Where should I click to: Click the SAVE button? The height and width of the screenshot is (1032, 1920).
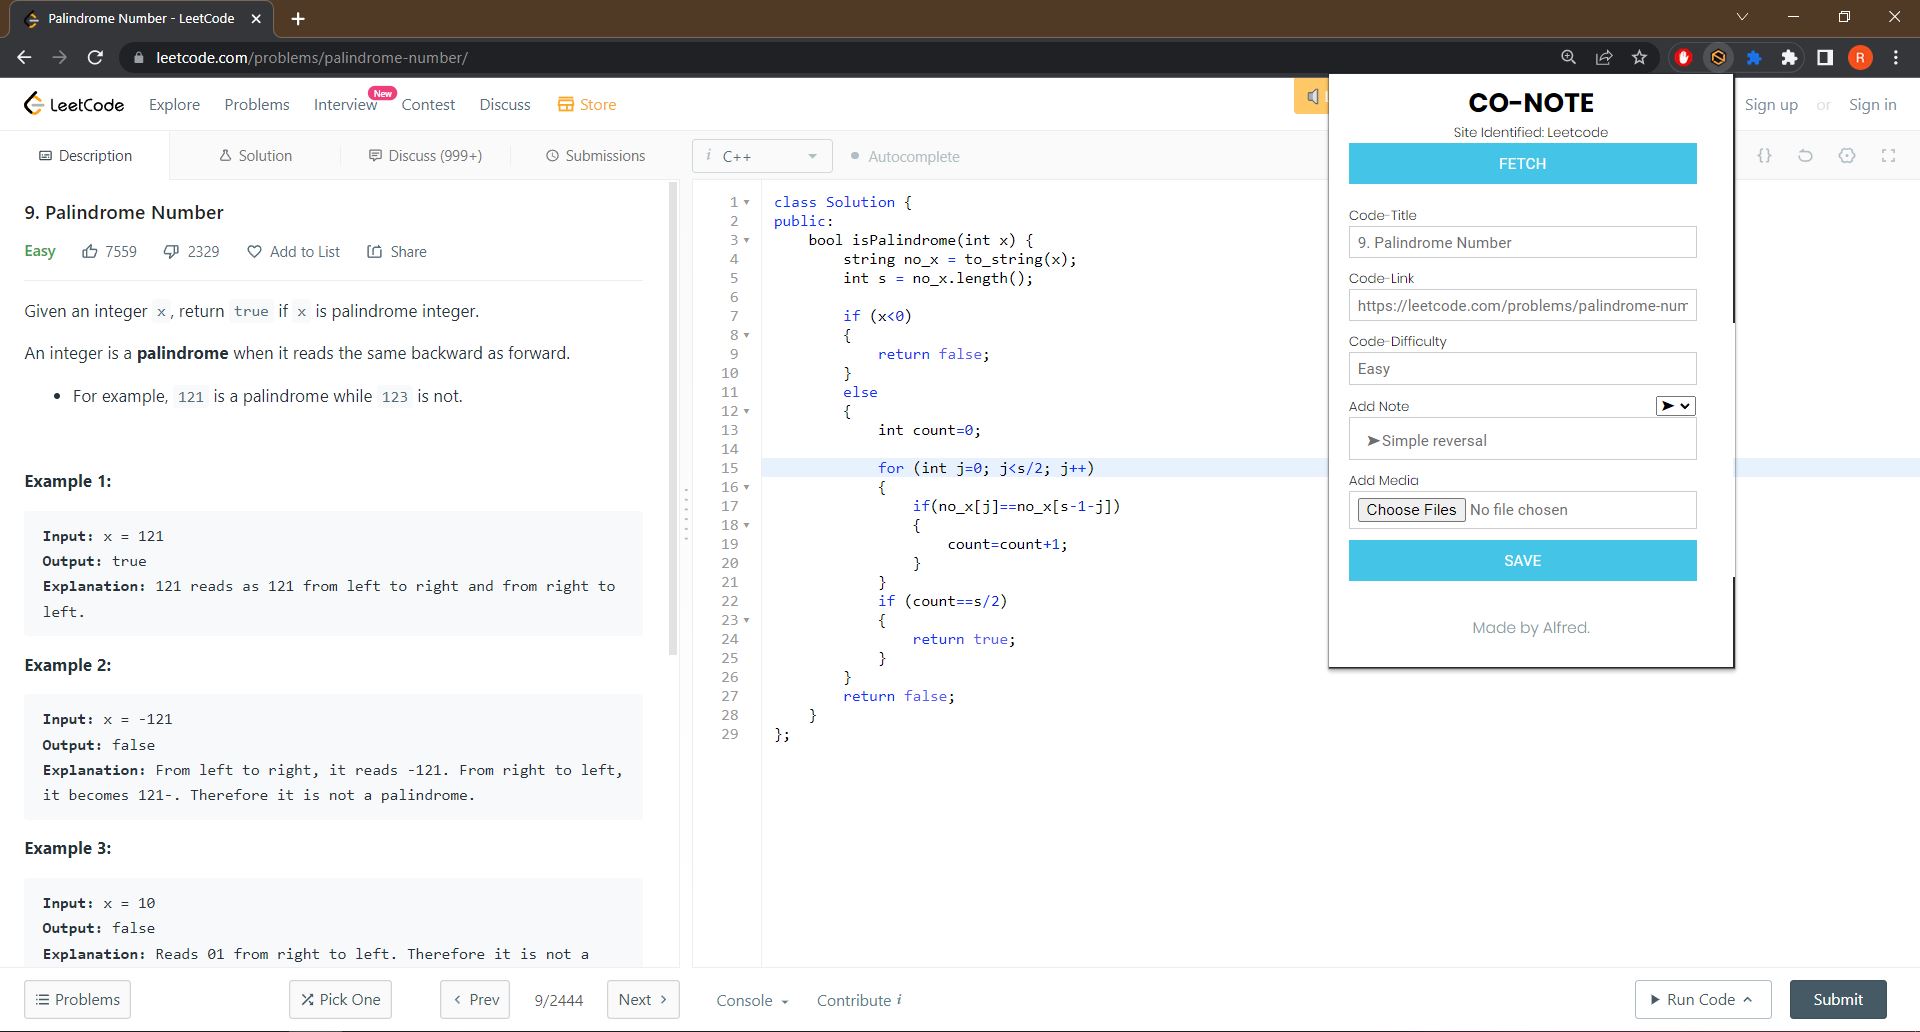coord(1522,561)
